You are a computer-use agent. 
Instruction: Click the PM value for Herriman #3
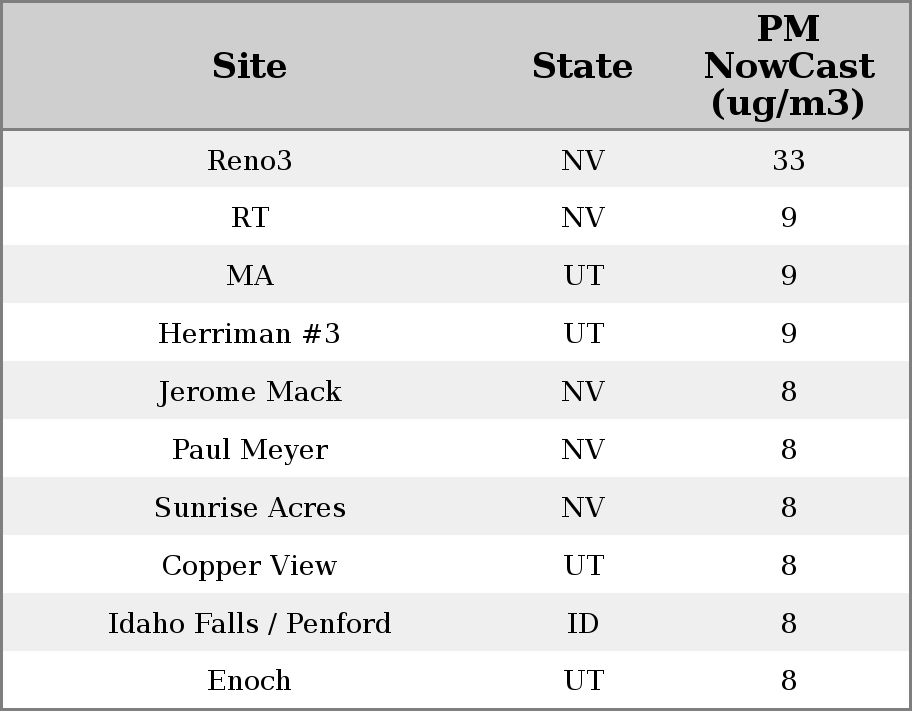point(788,333)
